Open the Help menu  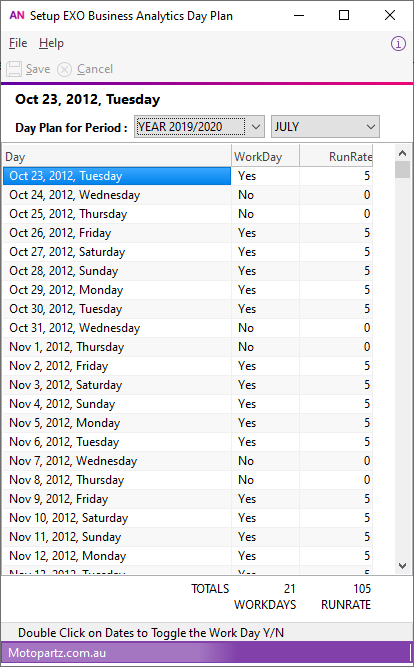tap(51, 43)
